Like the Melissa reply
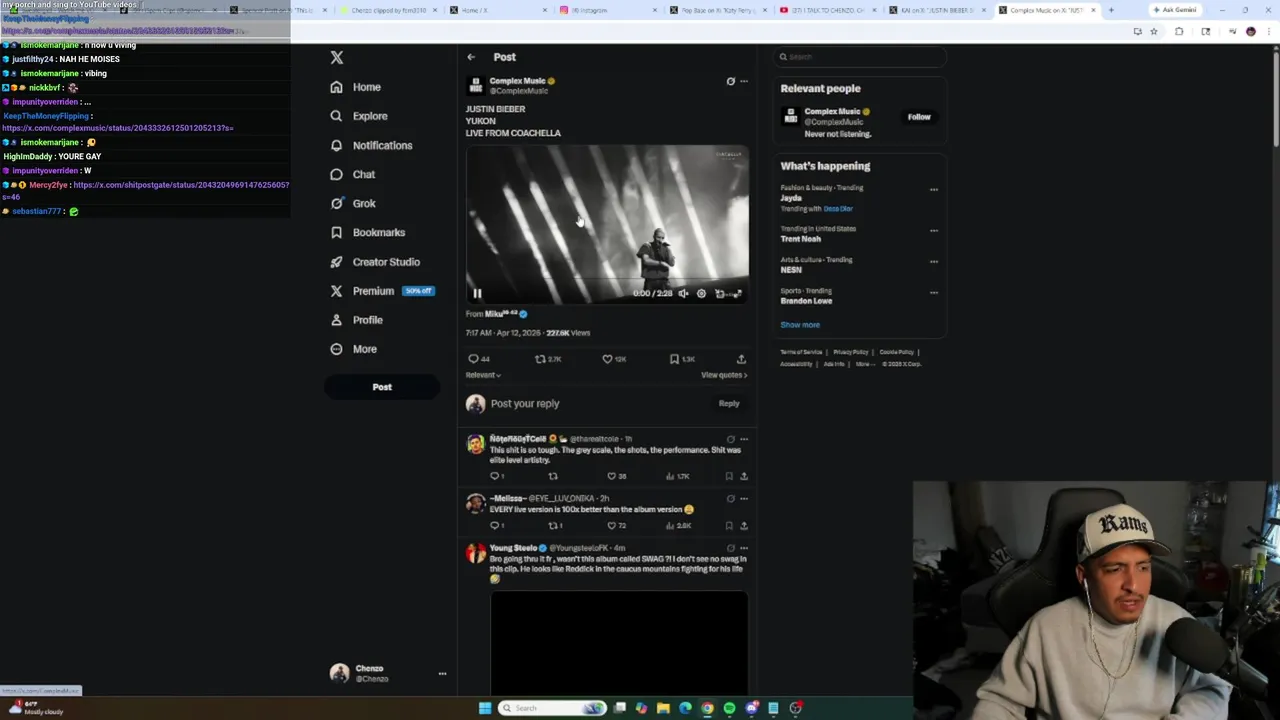 click(x=617, y=525)
